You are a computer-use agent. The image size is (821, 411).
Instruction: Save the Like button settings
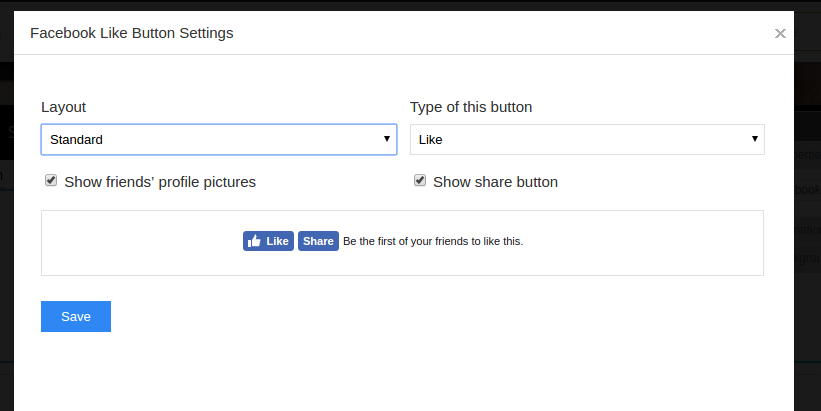76,316
